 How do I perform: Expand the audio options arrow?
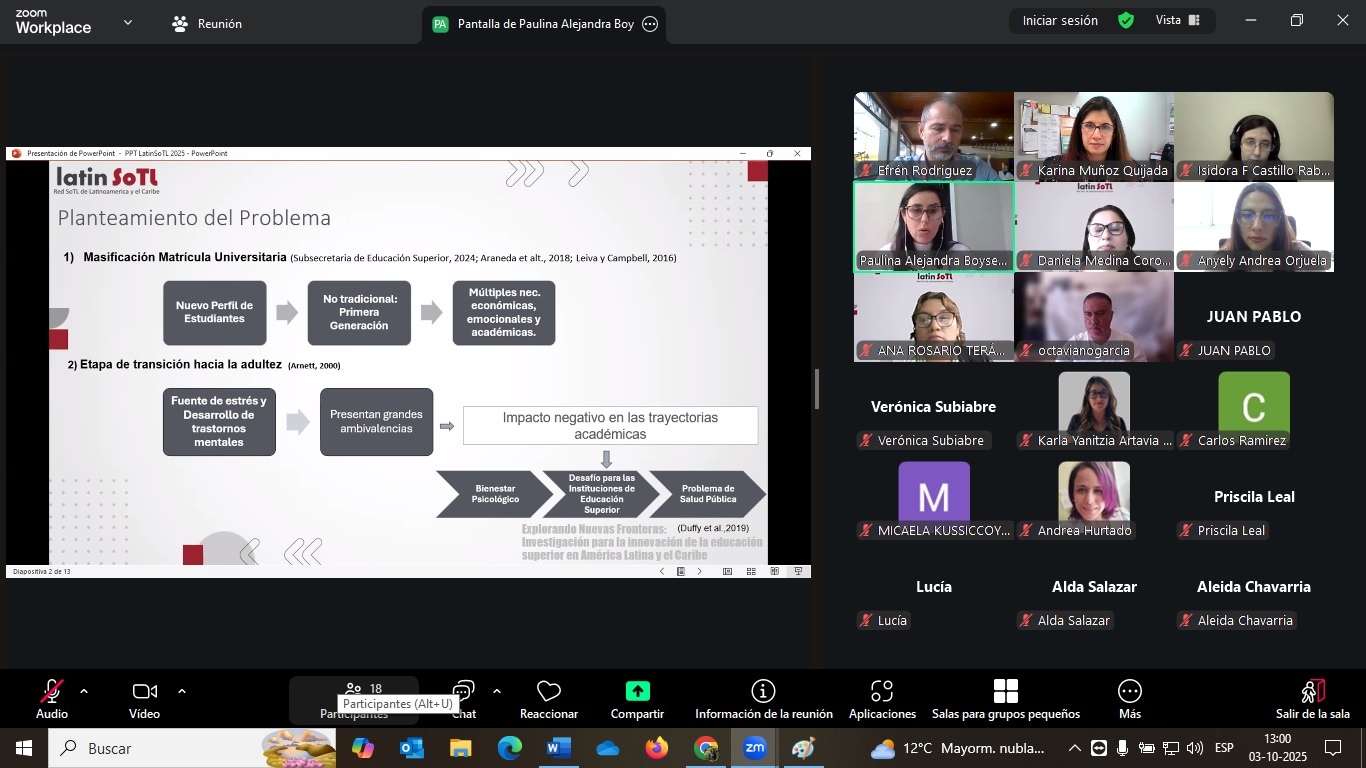pyautogui.click(x=84, y=691)
